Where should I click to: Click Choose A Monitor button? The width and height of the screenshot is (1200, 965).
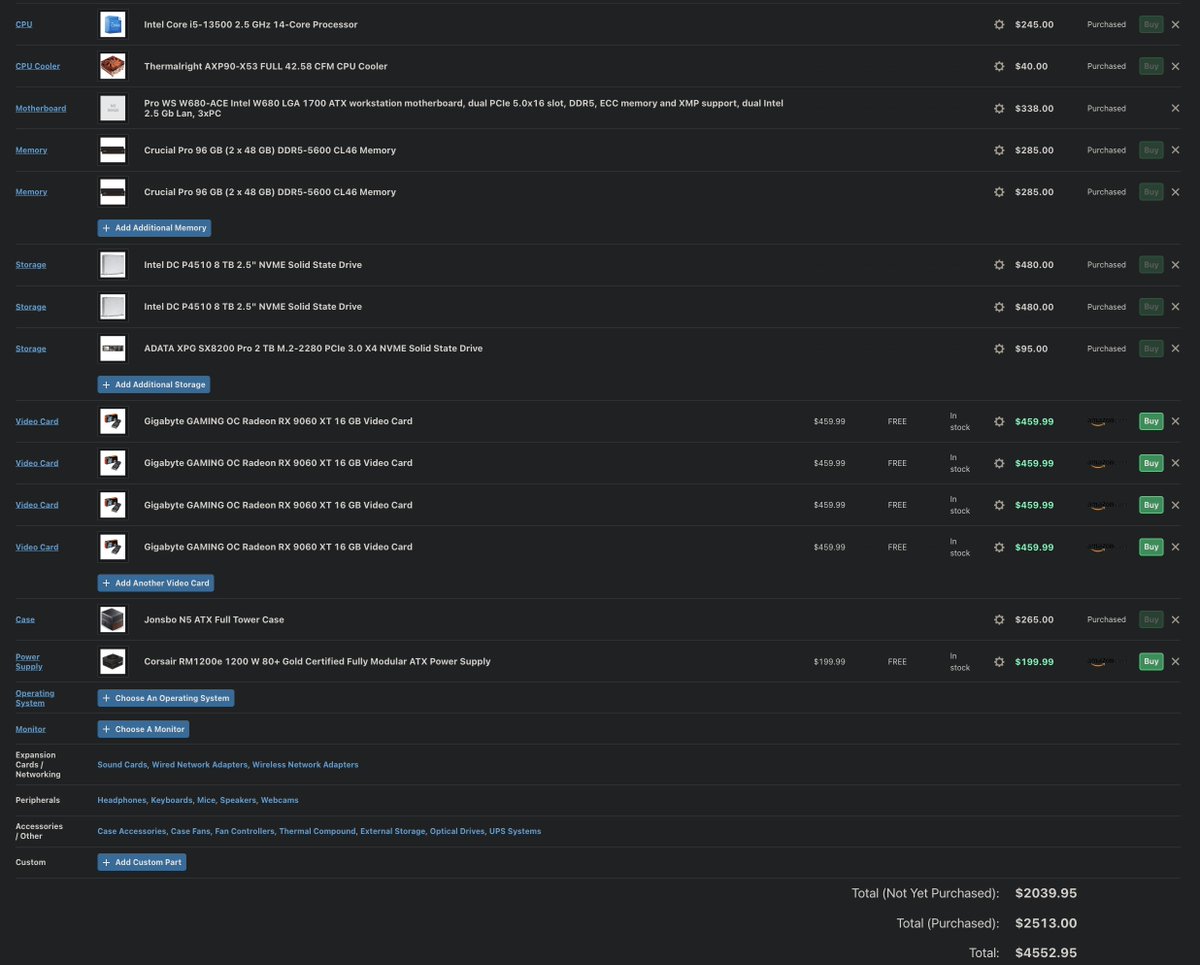coord(143,729)
